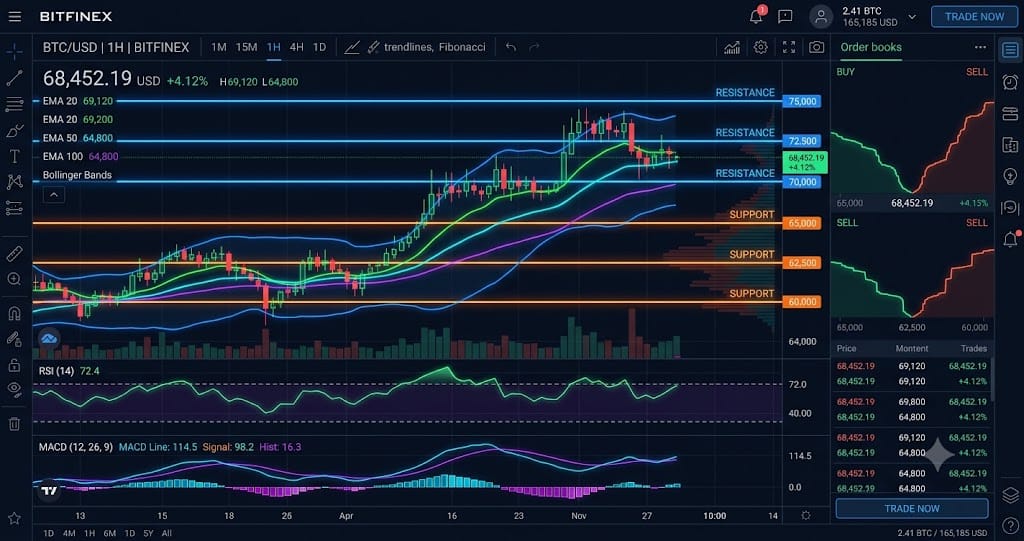Open the layers stack sidebar icon
Viewport: 1024px width, 541px height.
1010,495
